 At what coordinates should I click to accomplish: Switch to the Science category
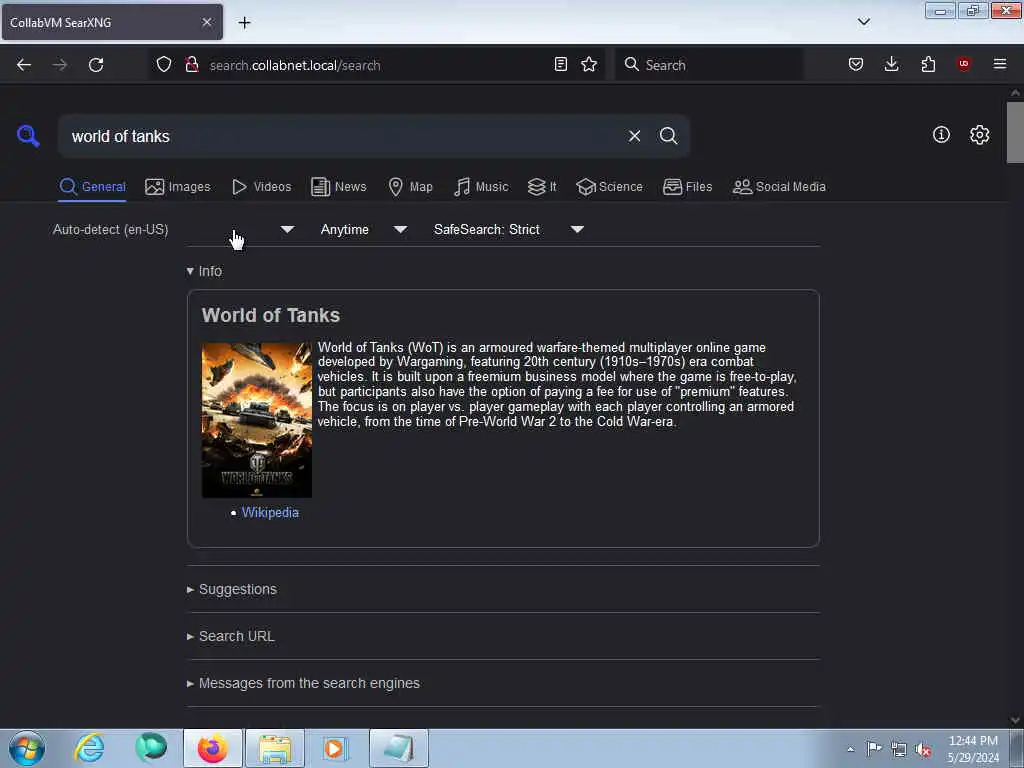[x=609, y=187]
